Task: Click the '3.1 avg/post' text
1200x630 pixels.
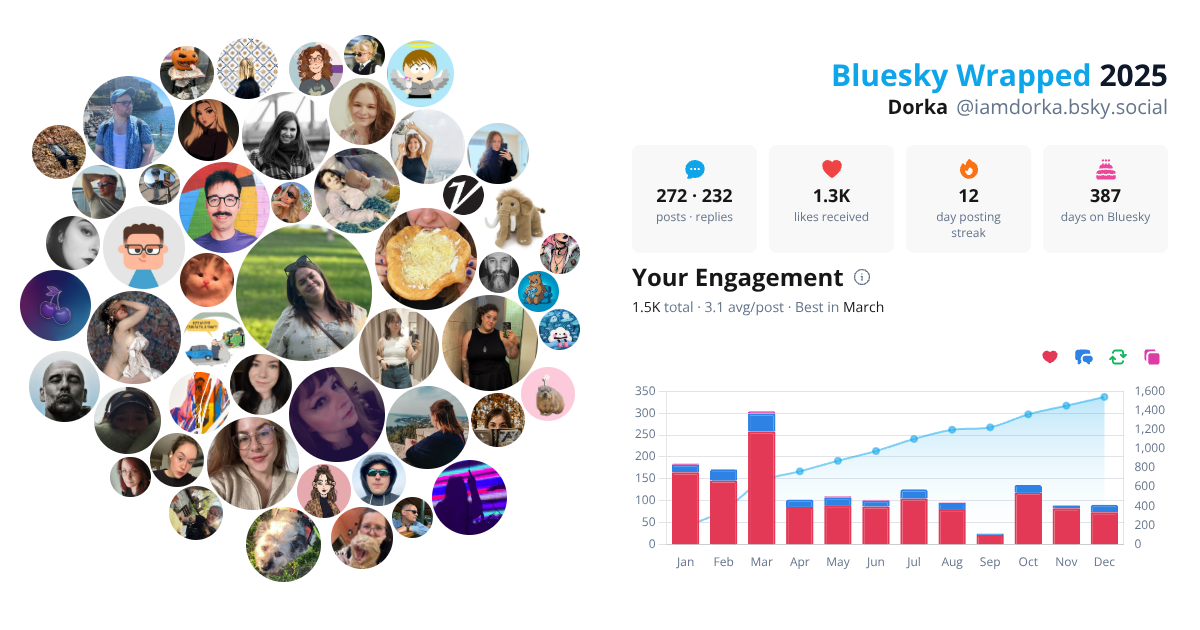Action: pyautogui.click(x=744, y=307)
